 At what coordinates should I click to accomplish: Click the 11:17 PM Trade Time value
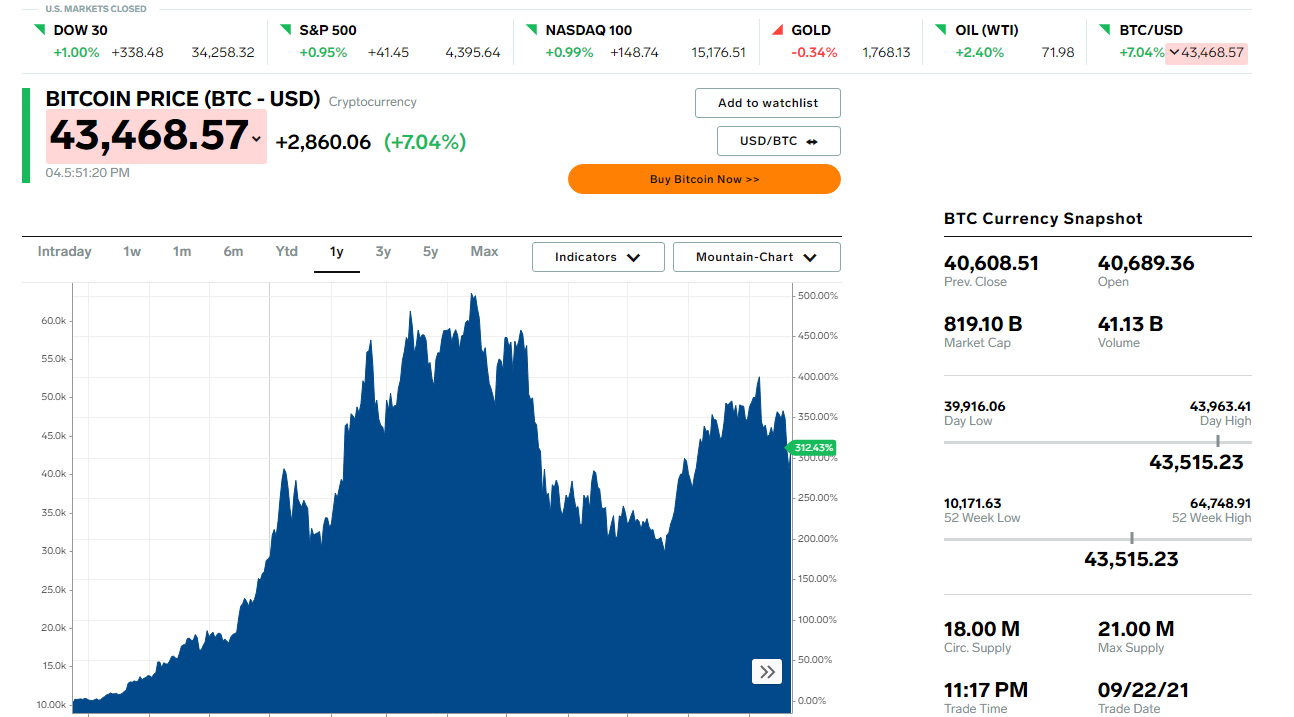pos(986,690)
